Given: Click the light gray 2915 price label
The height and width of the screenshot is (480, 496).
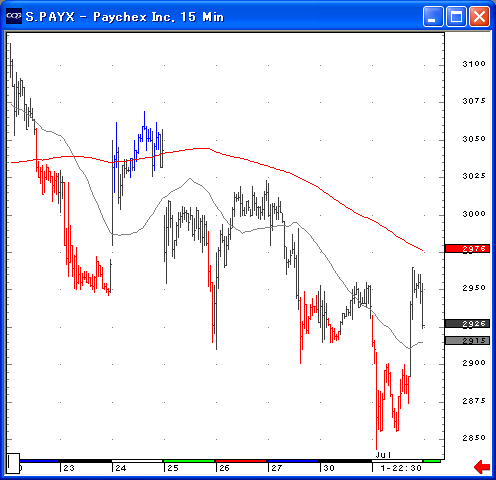Looking at the screenshot, I should pos(467,340).
